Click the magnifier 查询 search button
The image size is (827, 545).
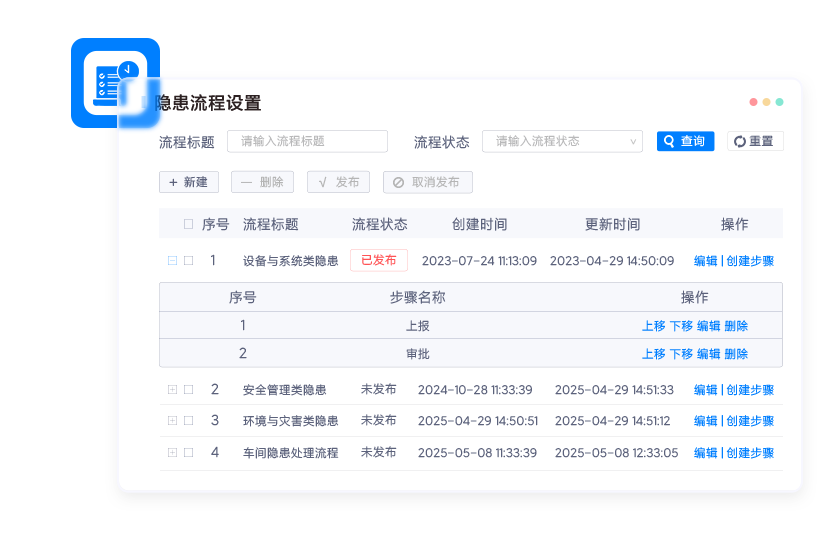685,141
